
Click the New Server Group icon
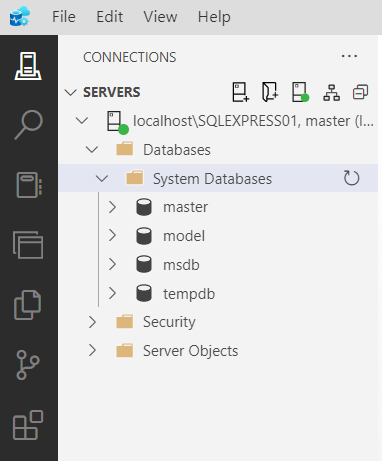pos(270,92)
